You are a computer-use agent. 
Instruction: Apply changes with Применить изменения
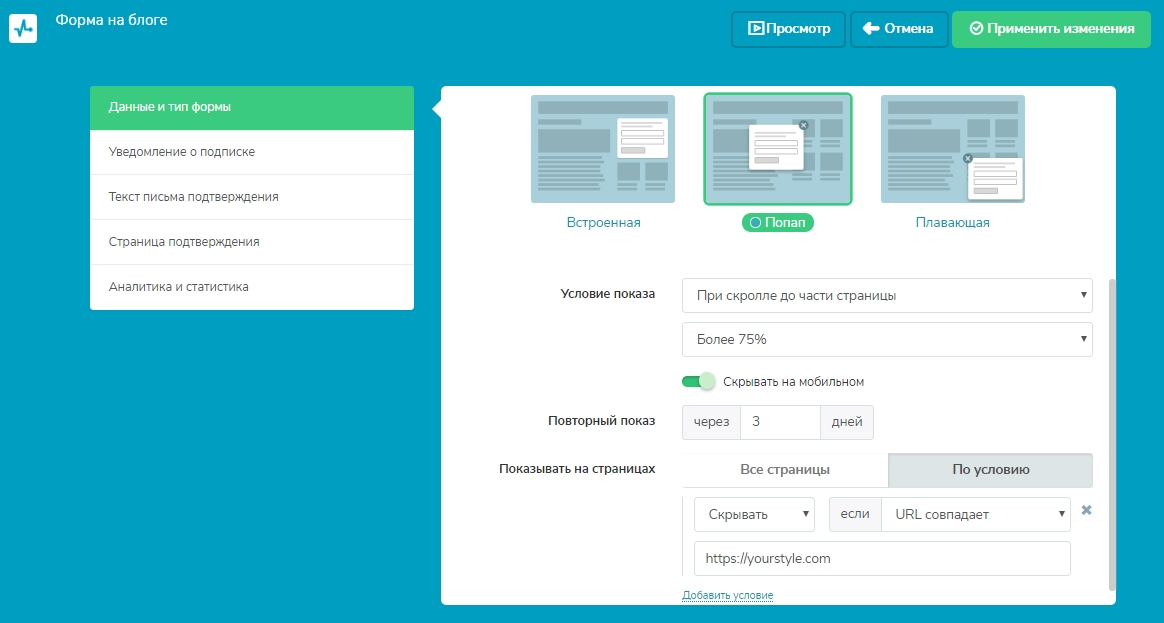point(1050,29)
